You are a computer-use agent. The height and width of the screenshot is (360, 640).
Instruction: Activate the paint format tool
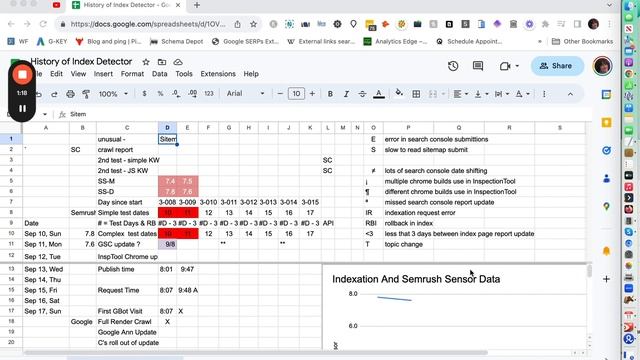click(x=86, y=94)
